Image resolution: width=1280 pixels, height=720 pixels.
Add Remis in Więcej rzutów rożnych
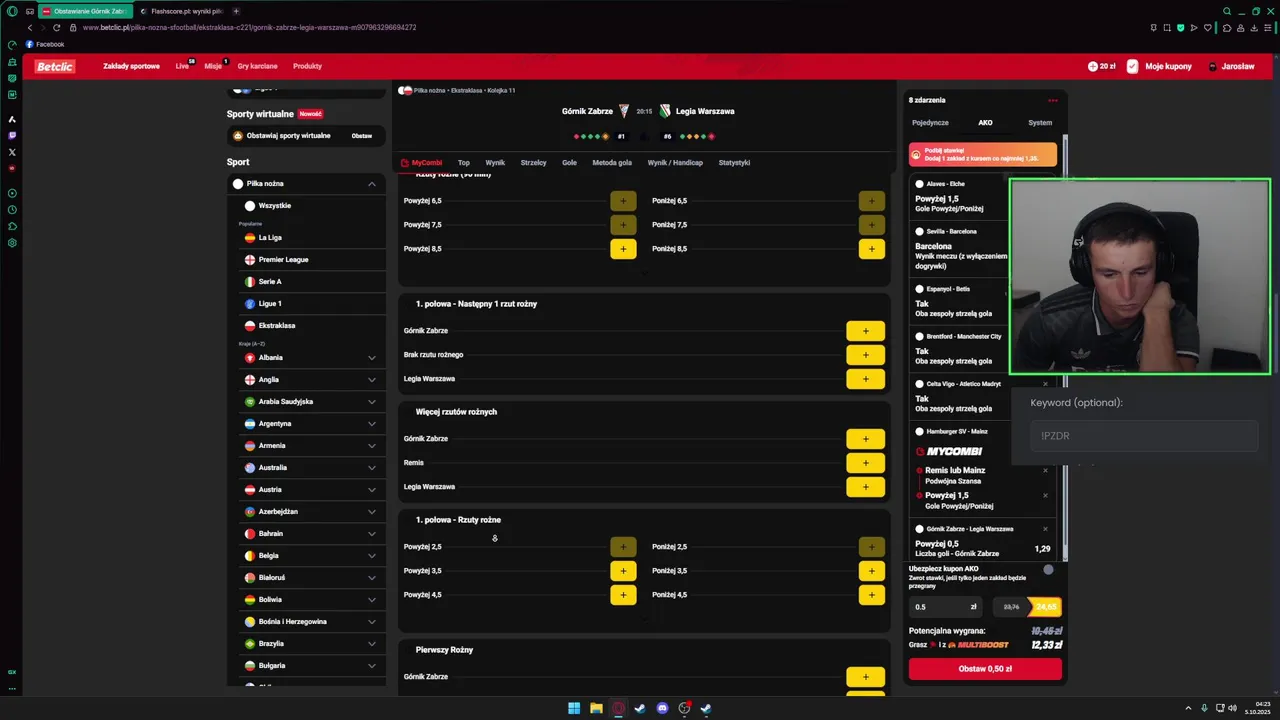pyautogui.click(x=865, y=463)
